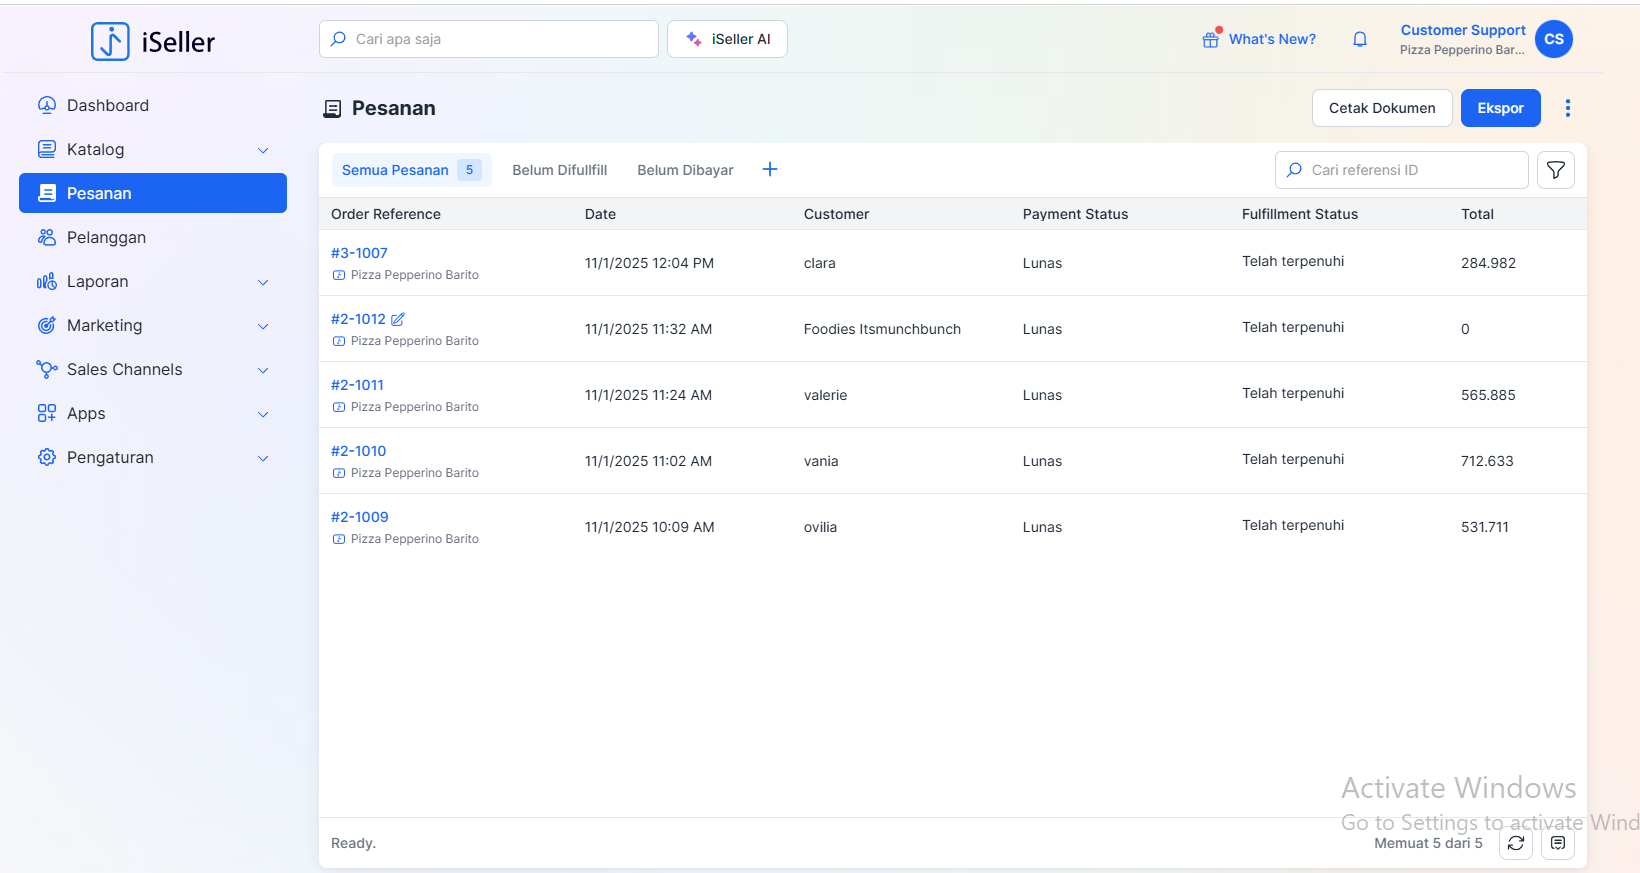The height and width of the screenshot is (873, 1640).
Task: Click the message icon in bottom-right corner
Action: 1557,843
